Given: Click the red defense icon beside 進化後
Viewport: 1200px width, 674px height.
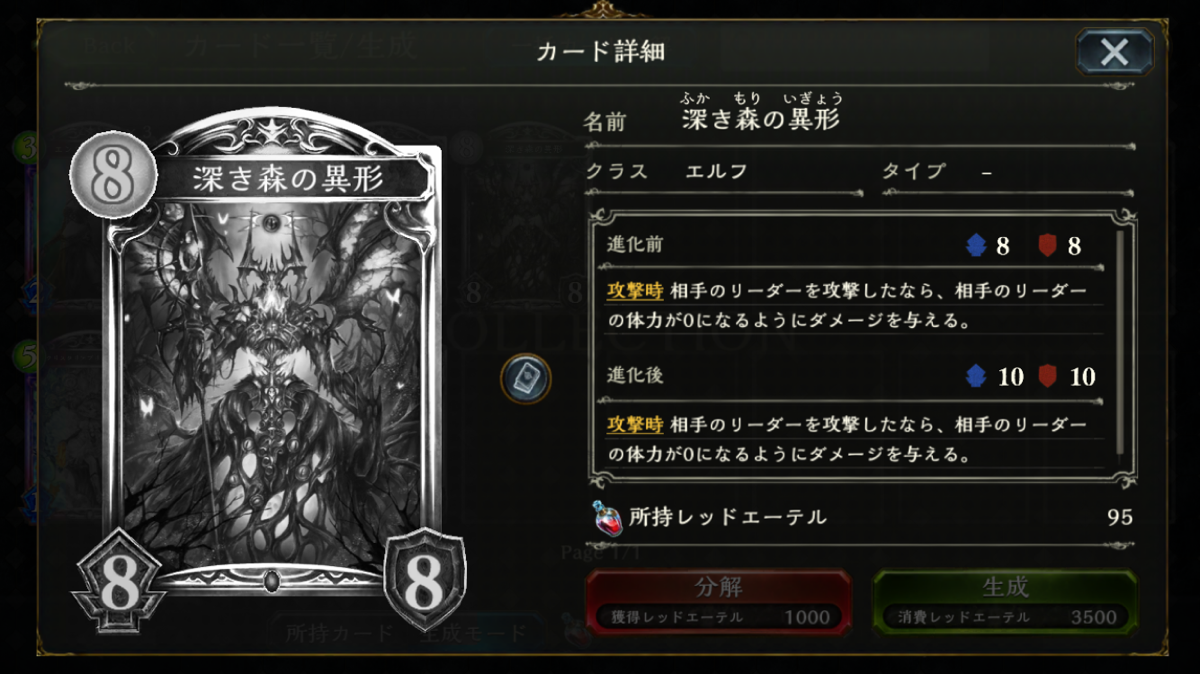Looking at the screenshot, I should 1047,377.
